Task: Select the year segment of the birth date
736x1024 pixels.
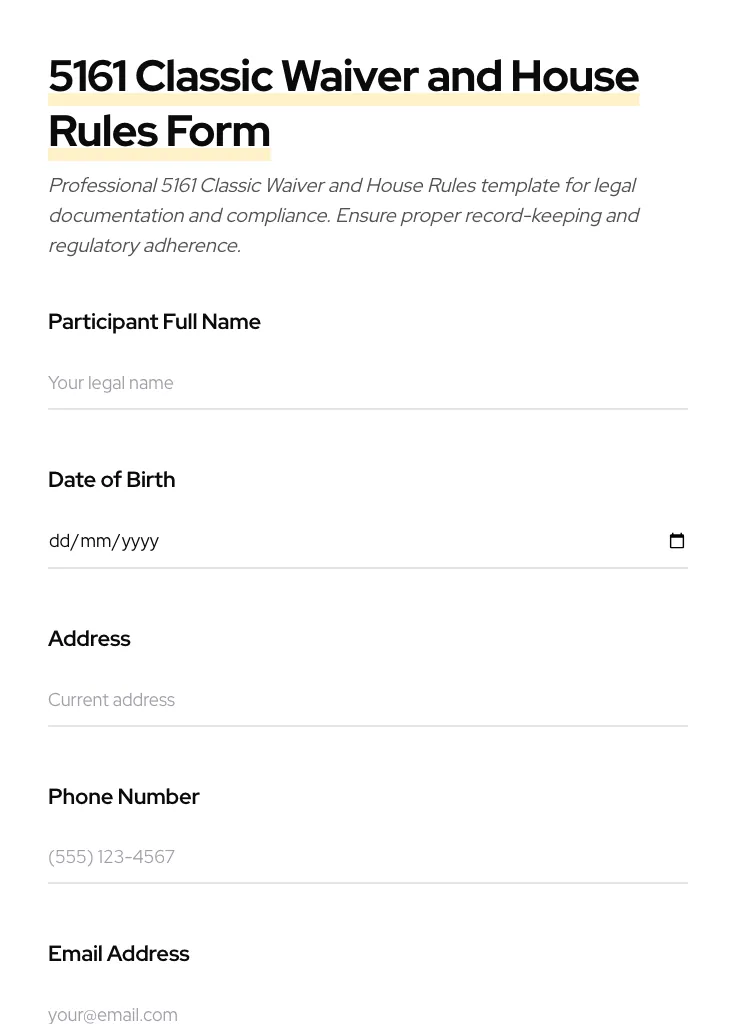Action: tap(140, 541)
